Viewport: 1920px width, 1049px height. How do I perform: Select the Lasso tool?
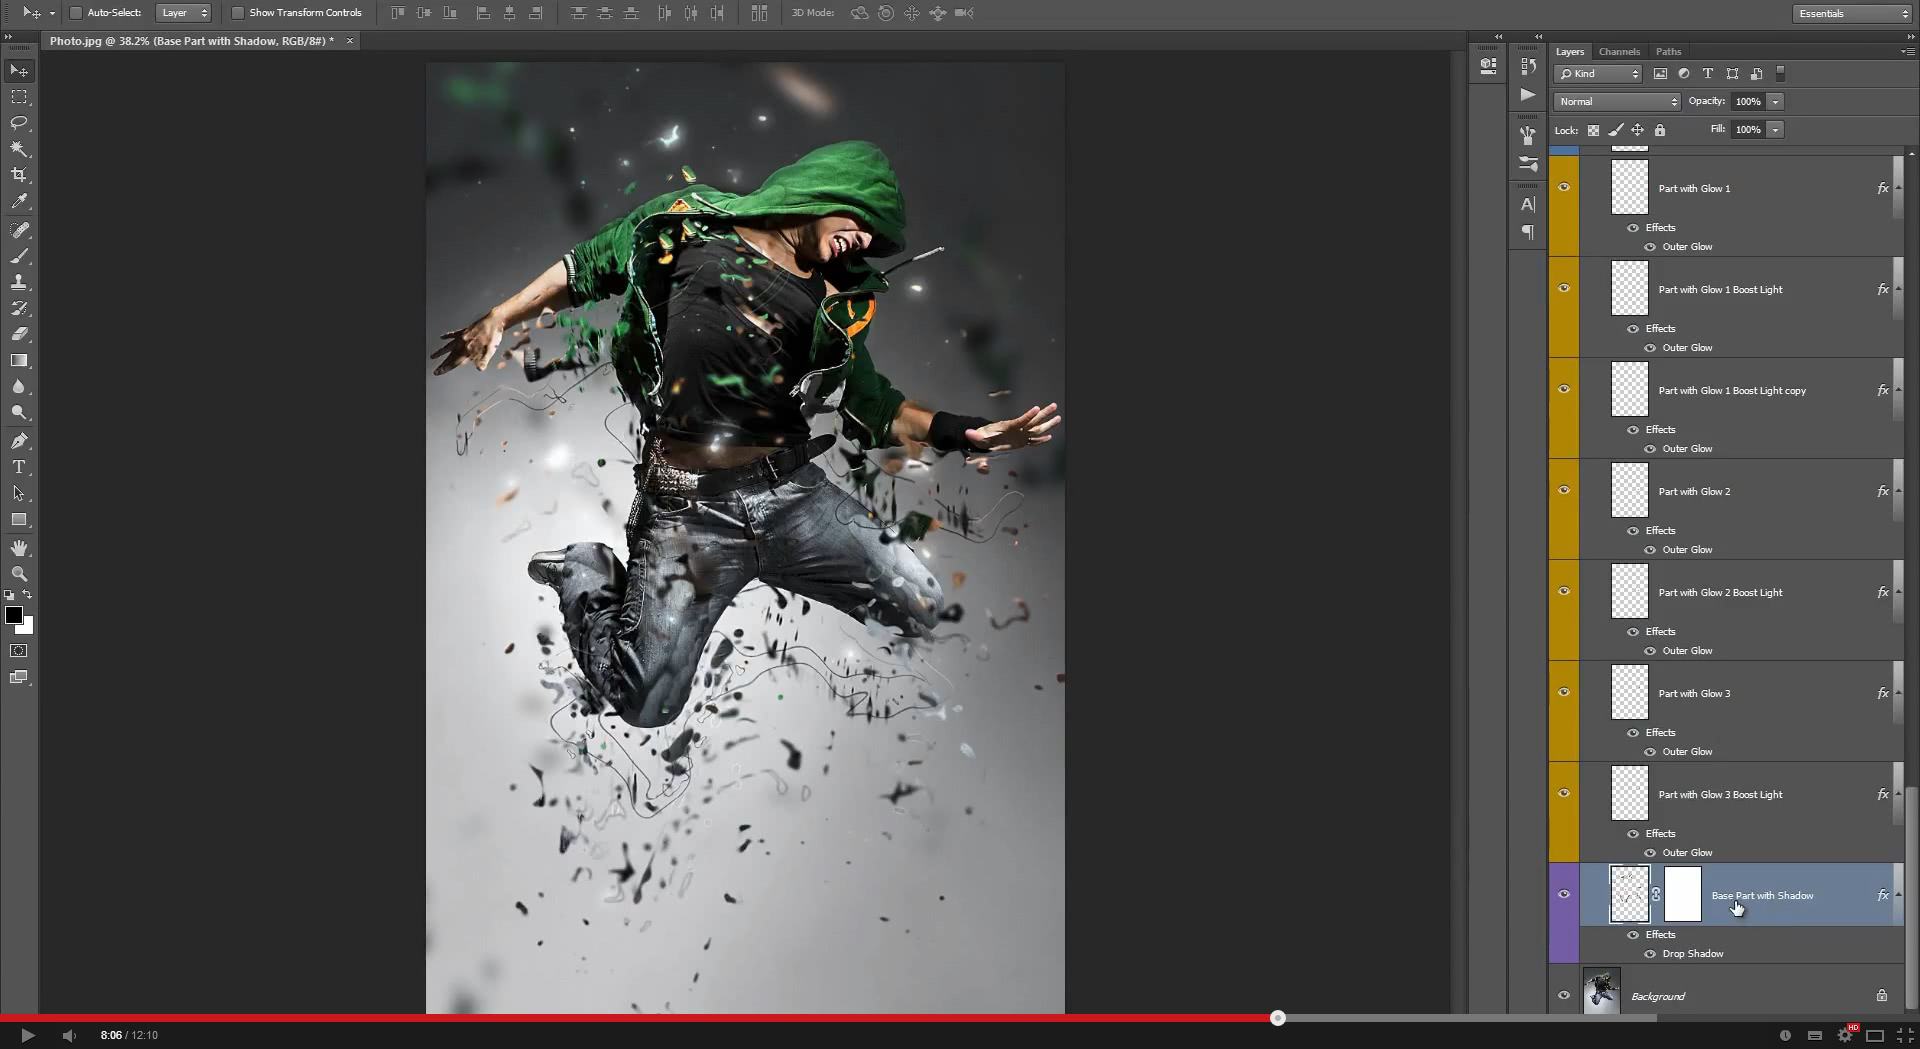pos(19,123)
